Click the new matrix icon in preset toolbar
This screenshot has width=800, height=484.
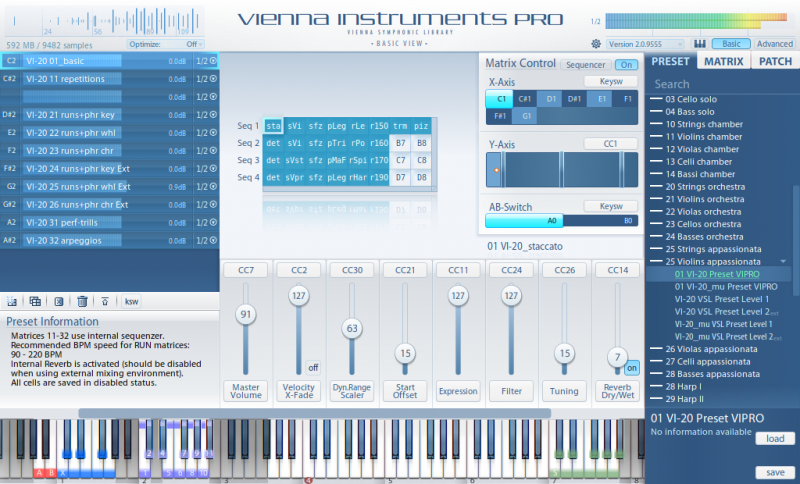[x=11, y=301]
